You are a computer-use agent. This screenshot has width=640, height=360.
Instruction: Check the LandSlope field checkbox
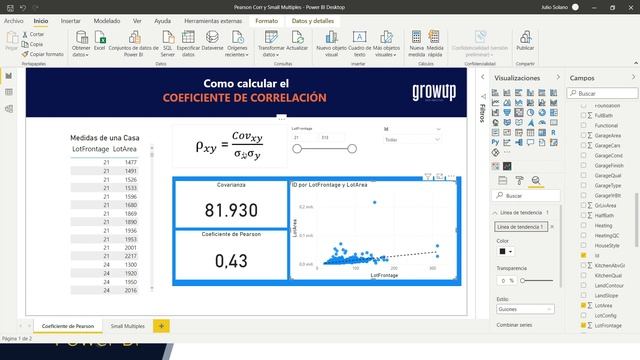pos(583,295)
